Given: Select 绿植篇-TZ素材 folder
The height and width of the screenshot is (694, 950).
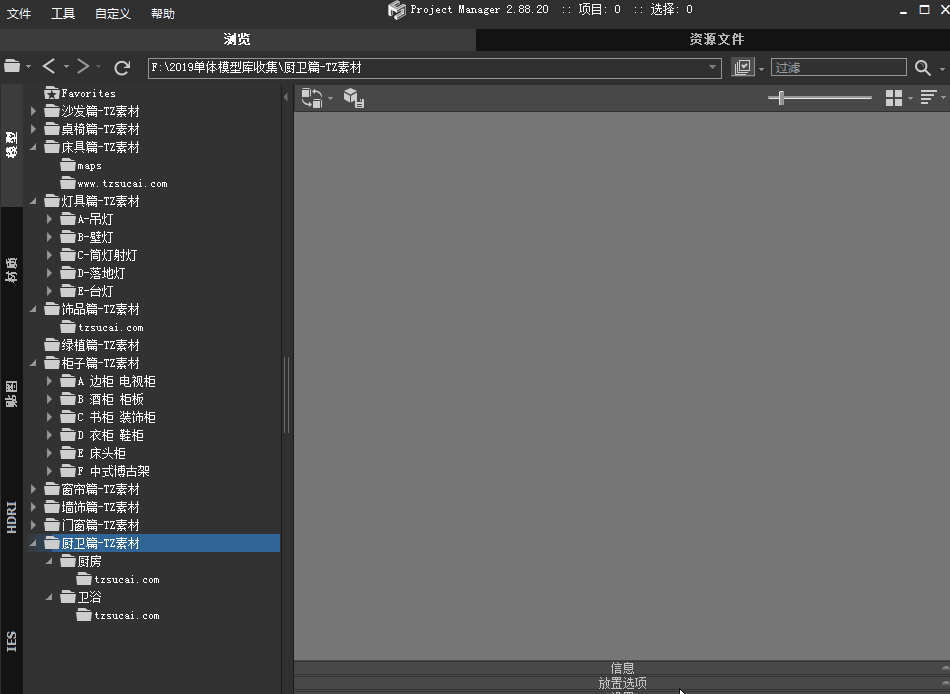Looking at the screenshot, I should coord(92,345).
